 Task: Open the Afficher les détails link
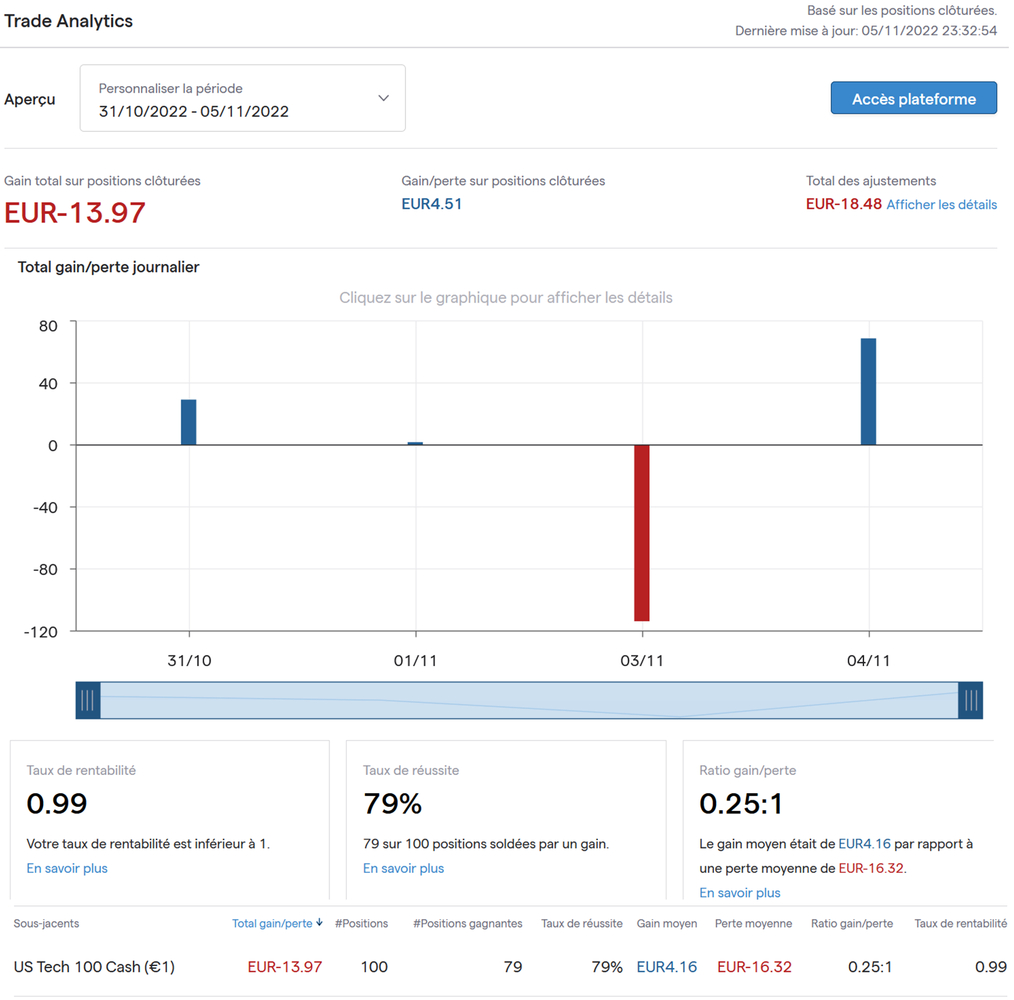pos(941,204)
